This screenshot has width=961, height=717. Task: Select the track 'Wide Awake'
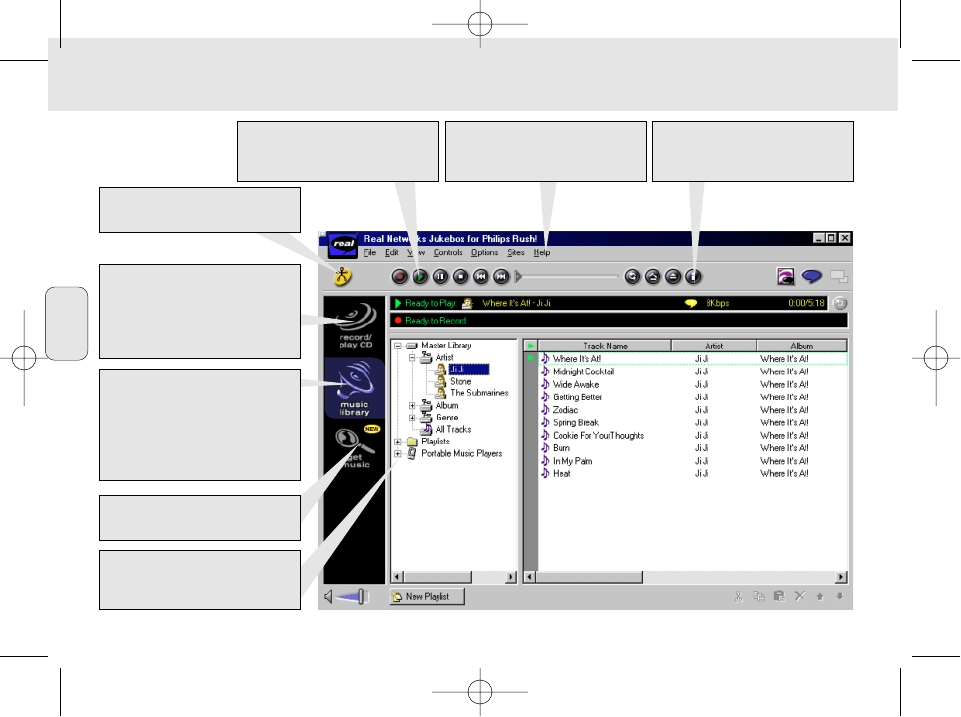pos(575,384)
